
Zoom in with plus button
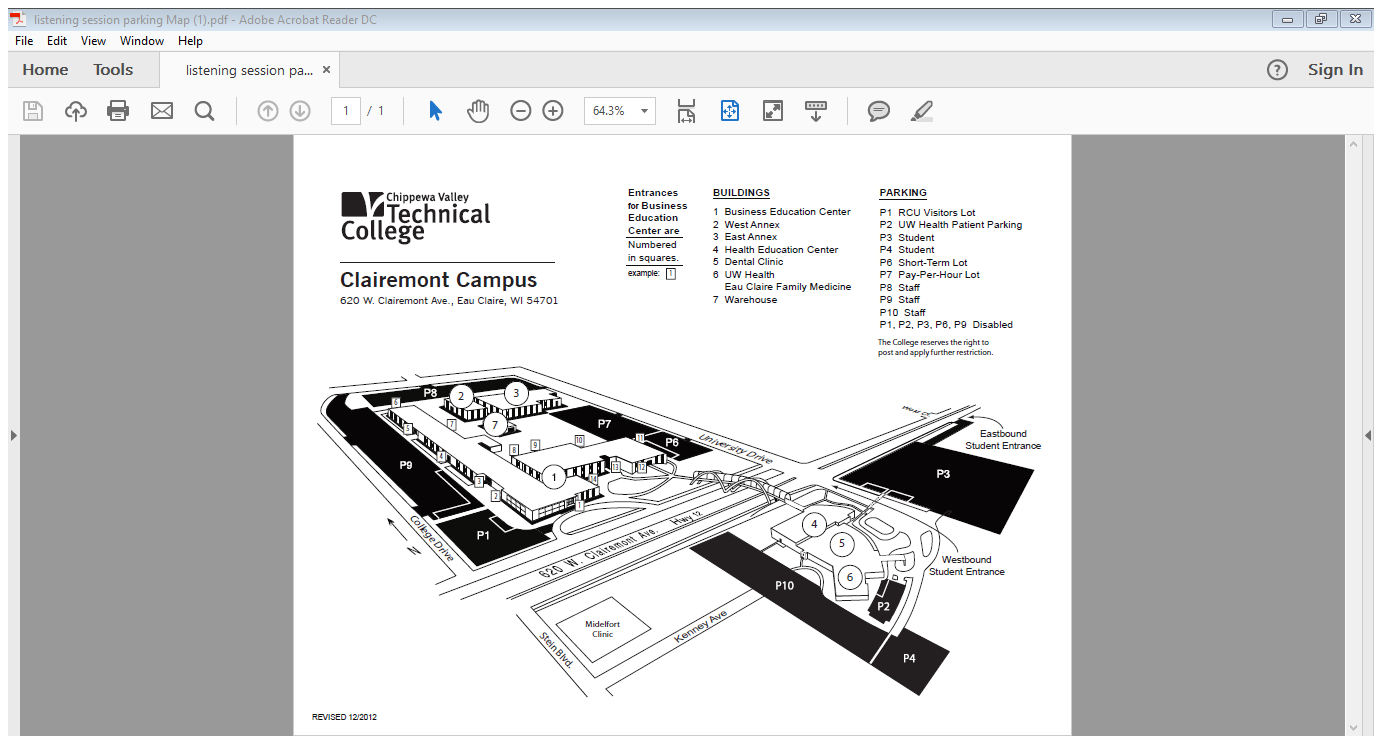(553, 111)
